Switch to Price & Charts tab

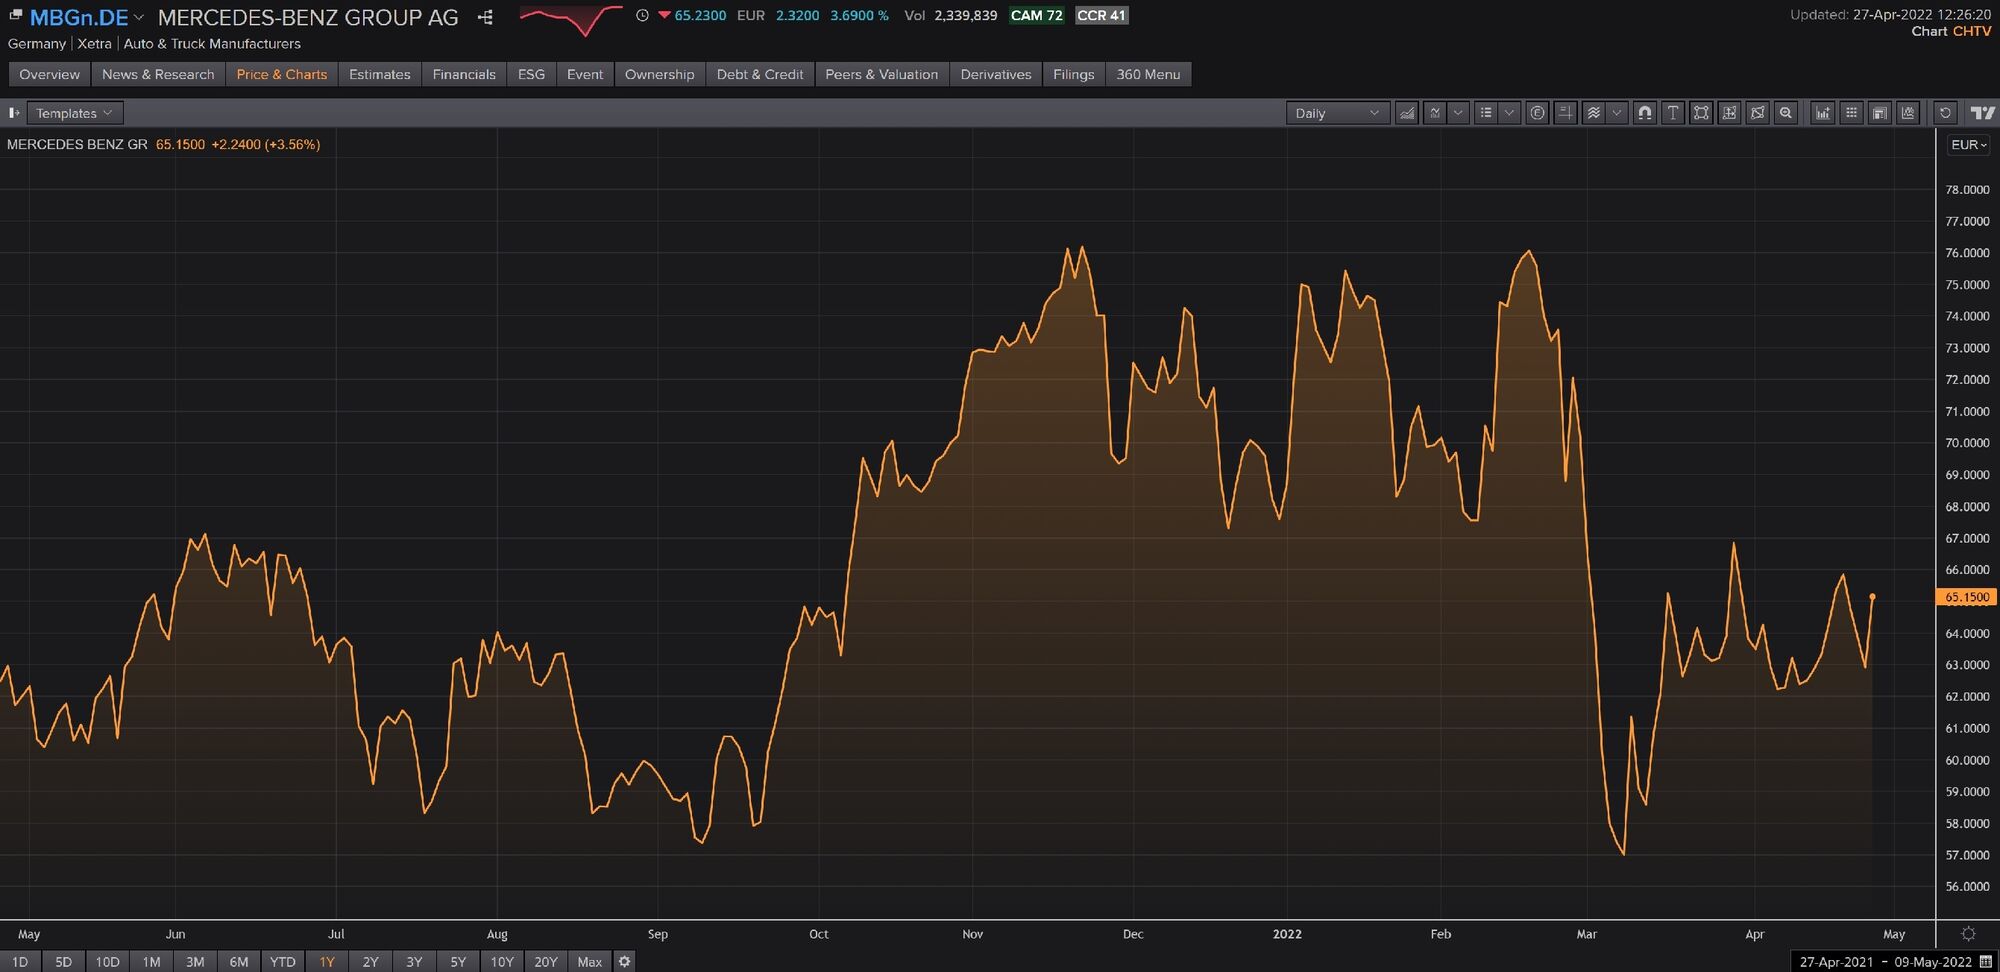point(282,74)
